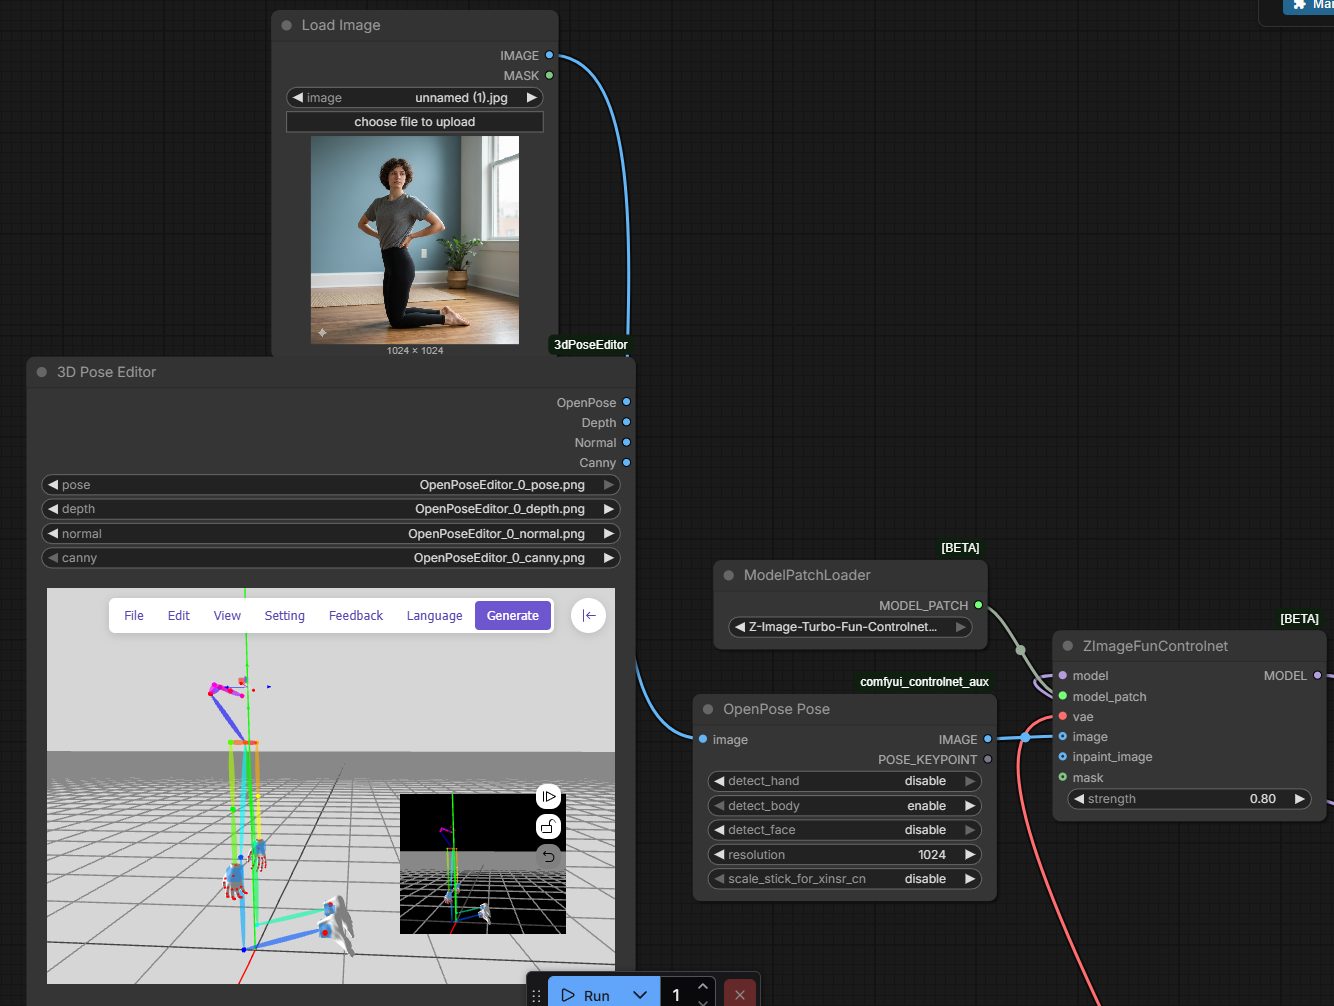Open the normal file dropdown
The width and height of the screenshot is (1334, 1006).
coord(331,534)
